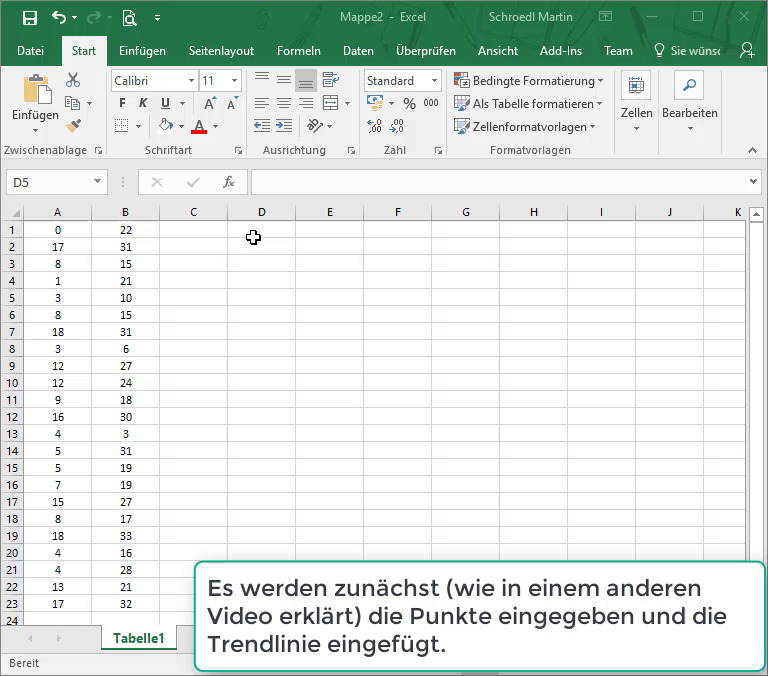Viewport: 768px width, 676px height.
Task: Align text right
Action: coord(306,103)
